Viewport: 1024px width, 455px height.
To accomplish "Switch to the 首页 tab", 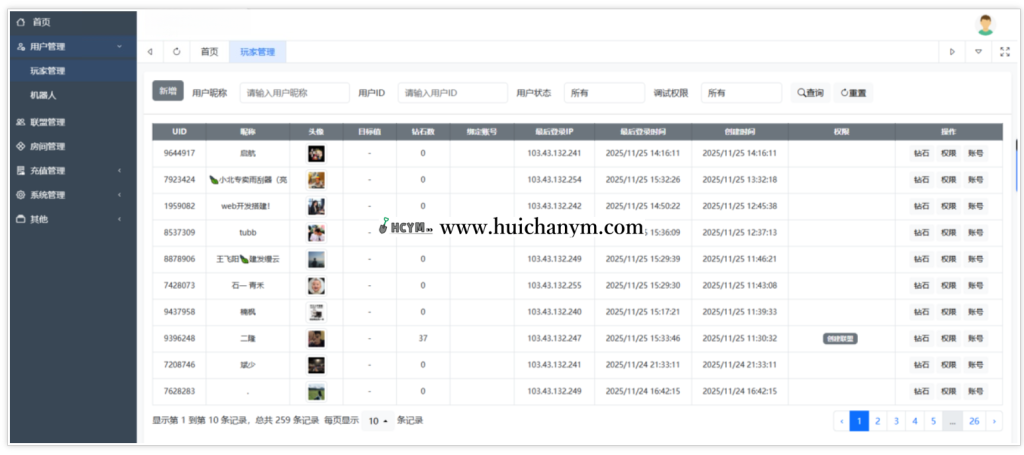I will 209,51.
